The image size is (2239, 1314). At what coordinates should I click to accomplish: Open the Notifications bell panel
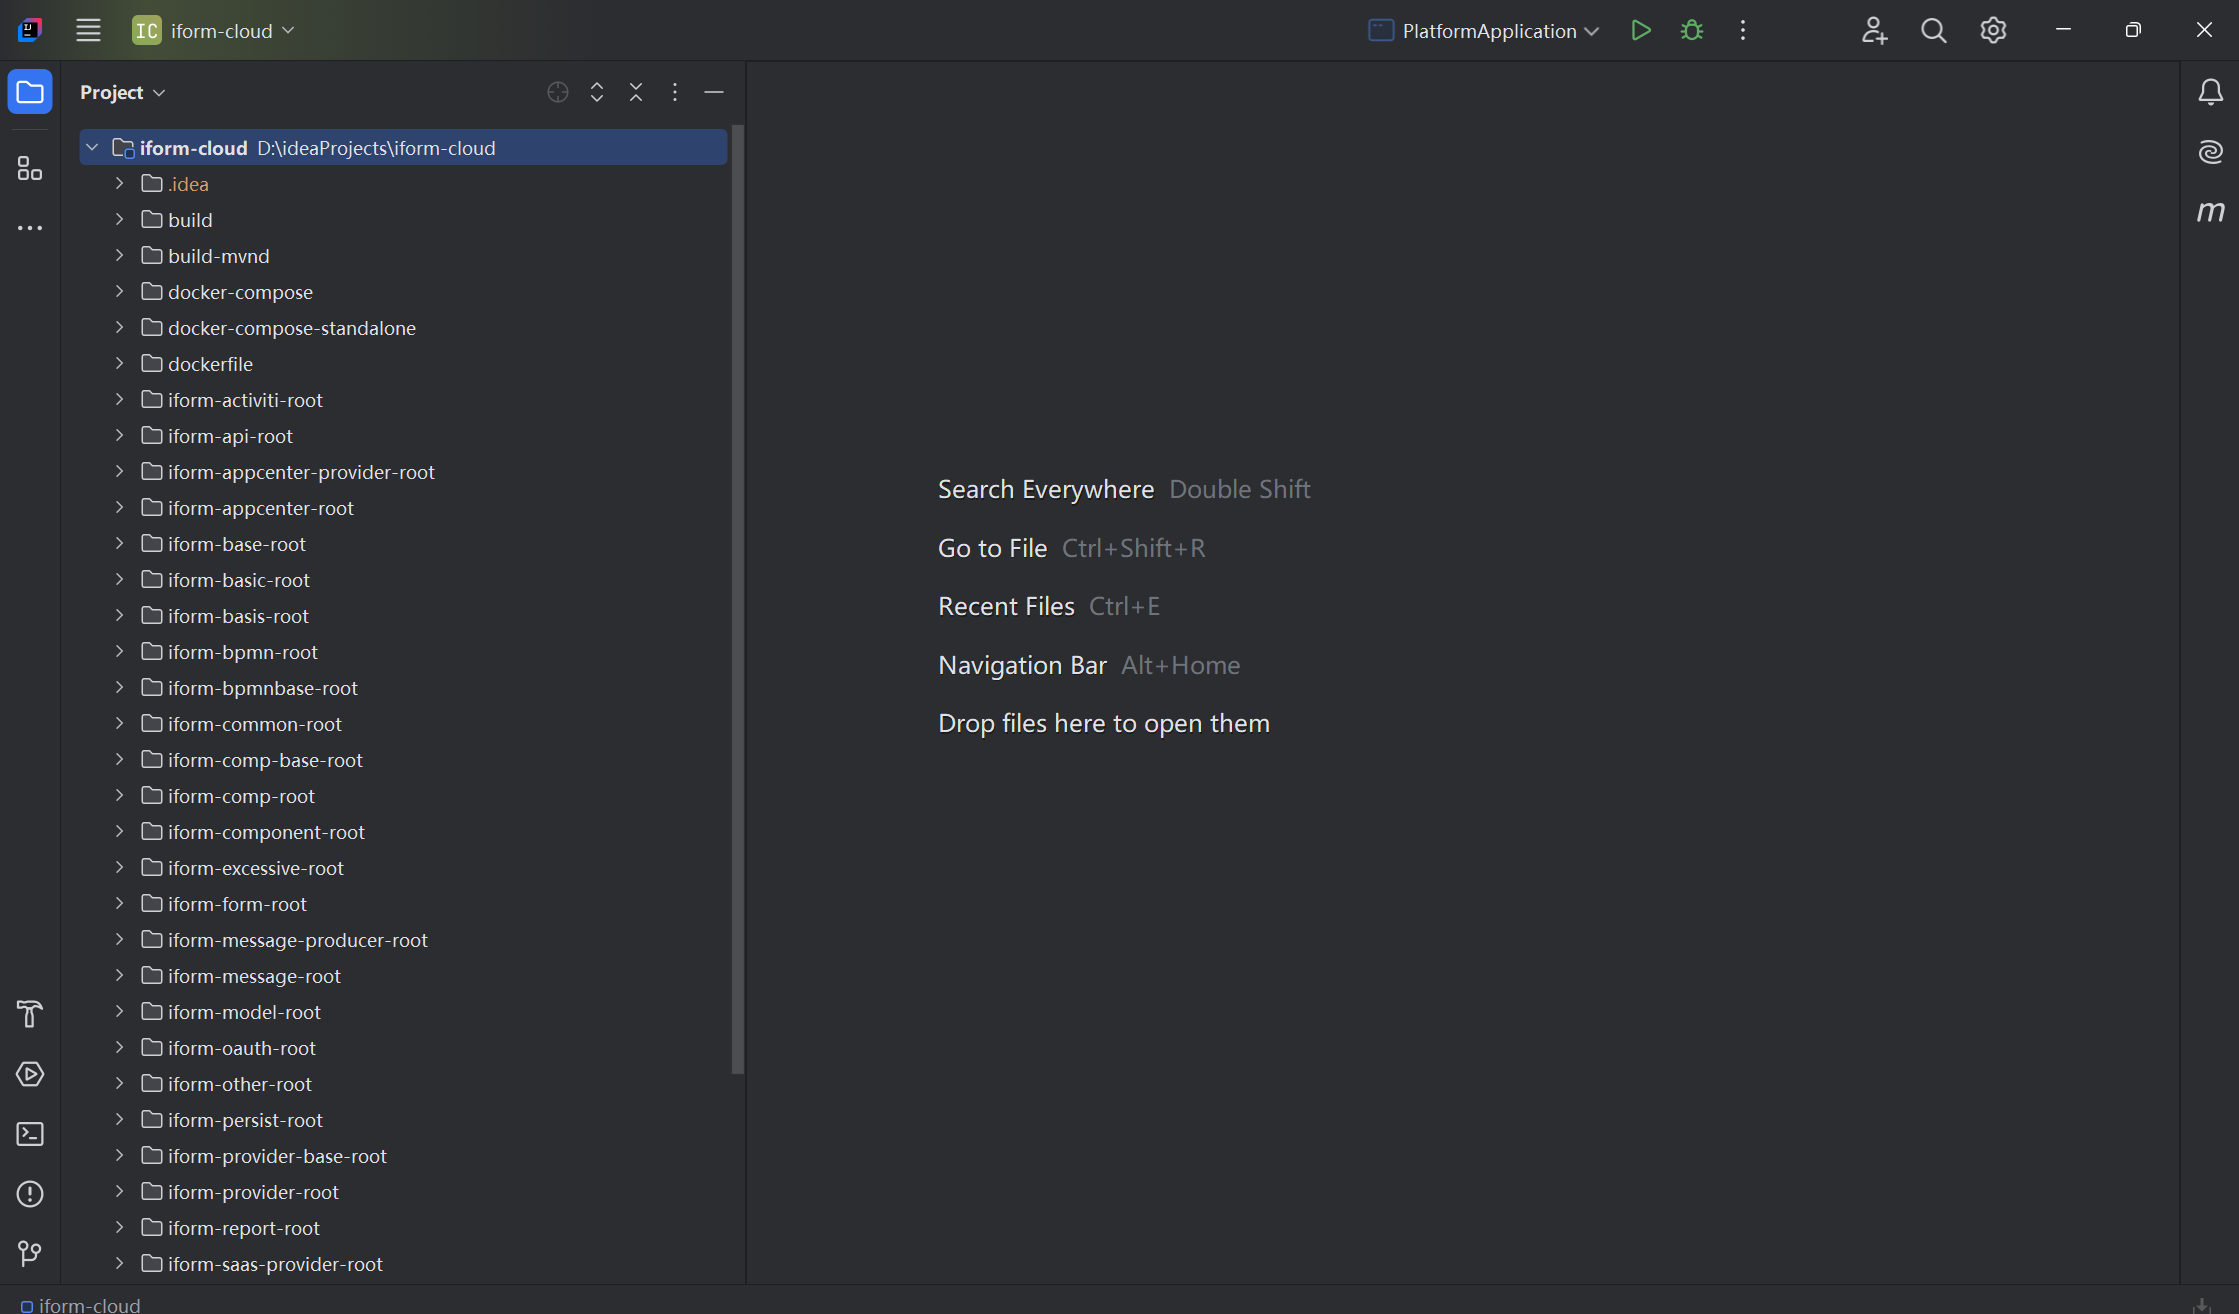[2210, 92]
